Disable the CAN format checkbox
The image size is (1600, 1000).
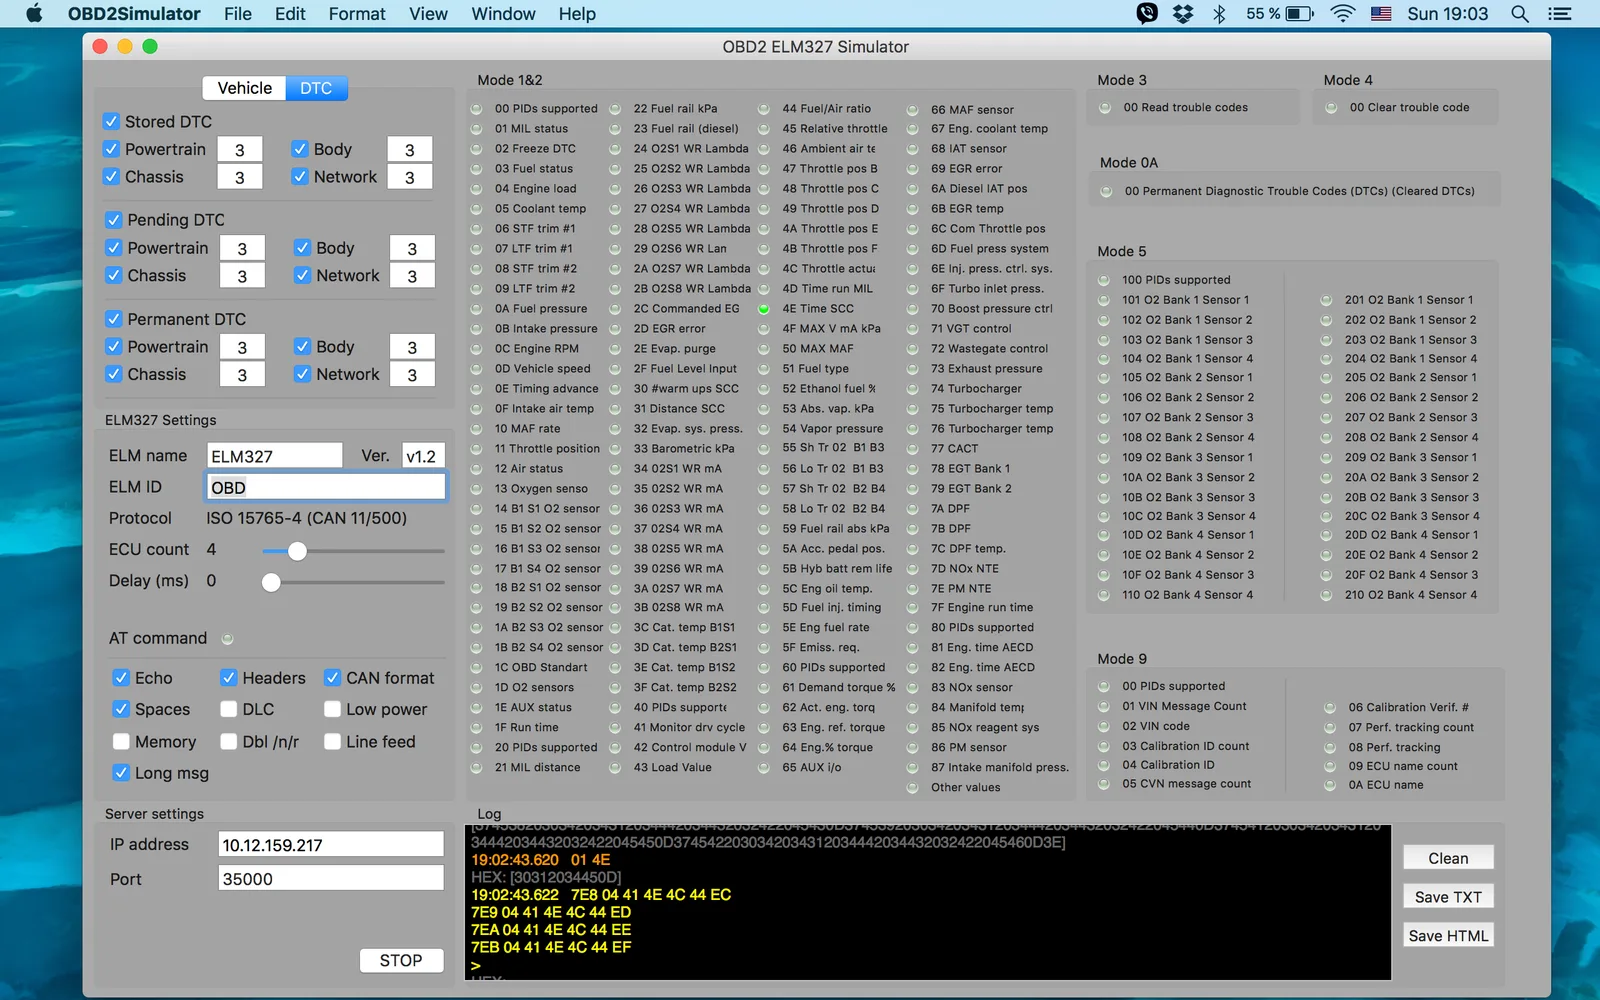332,678
